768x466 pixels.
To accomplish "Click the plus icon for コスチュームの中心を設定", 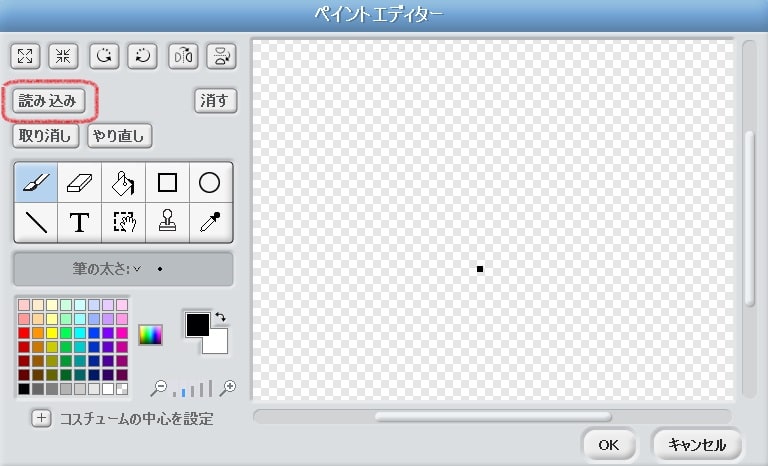I will pos(41,419).
